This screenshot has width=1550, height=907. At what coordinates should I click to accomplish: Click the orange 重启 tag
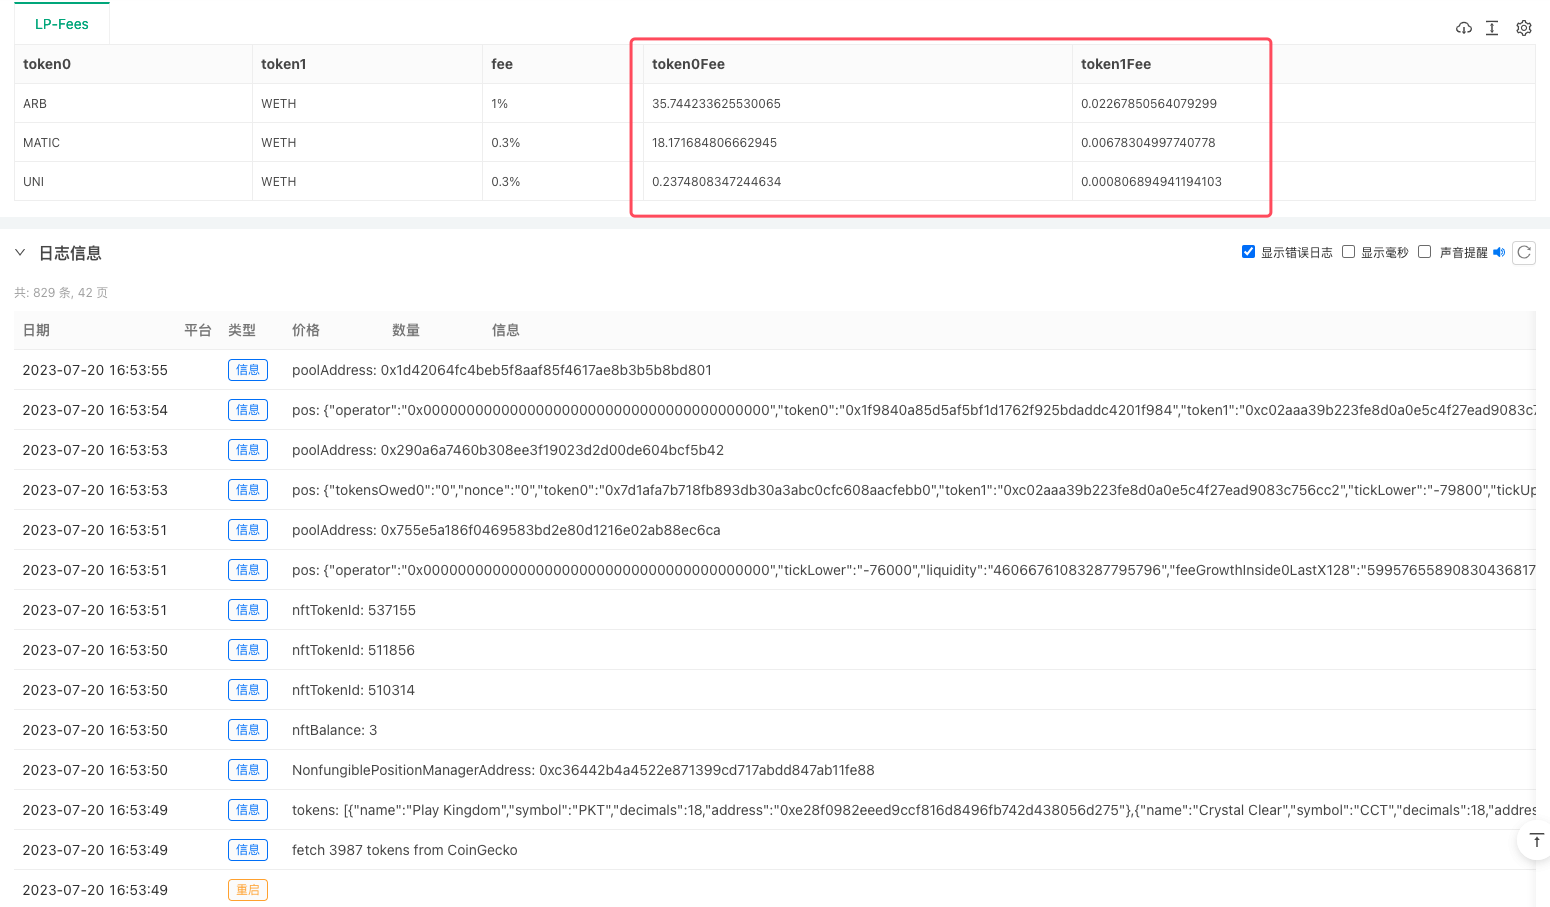tap(247, 890)
